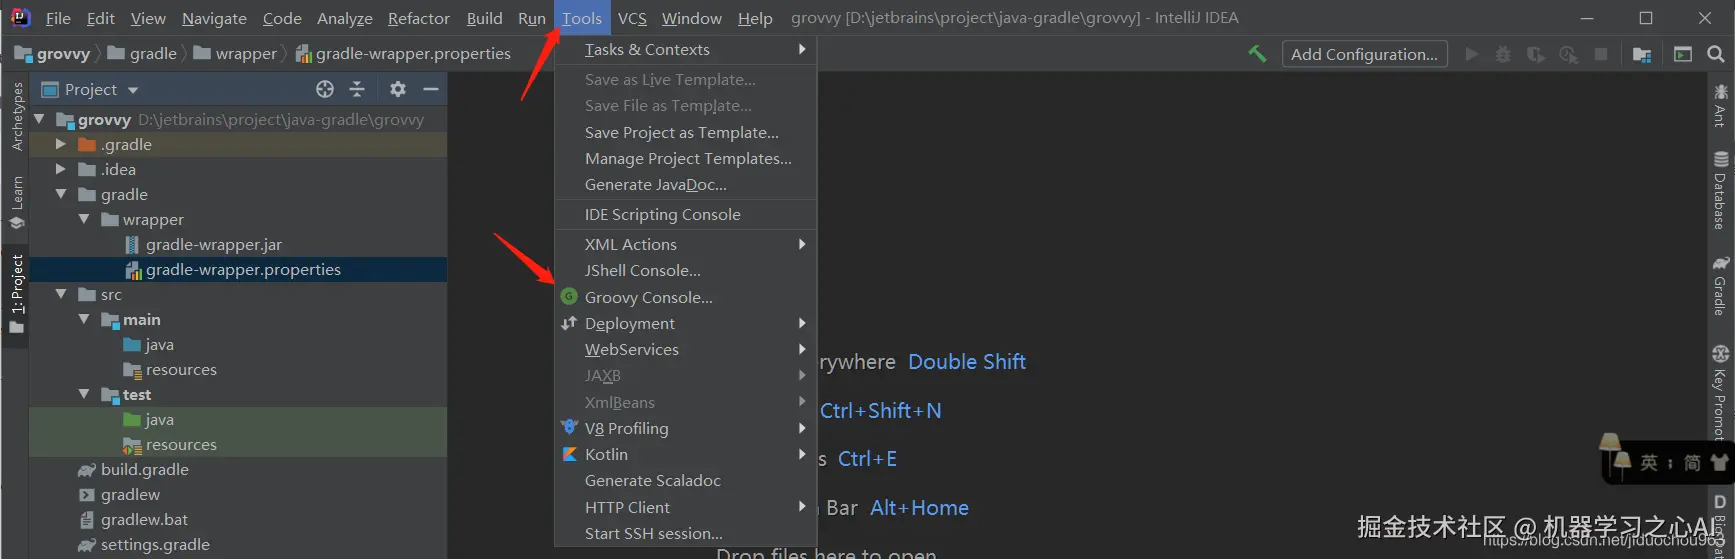The height and width of the screenshot is (559, 1735).
Task: Click Add Configuration button
Action: click(1364, 54)
